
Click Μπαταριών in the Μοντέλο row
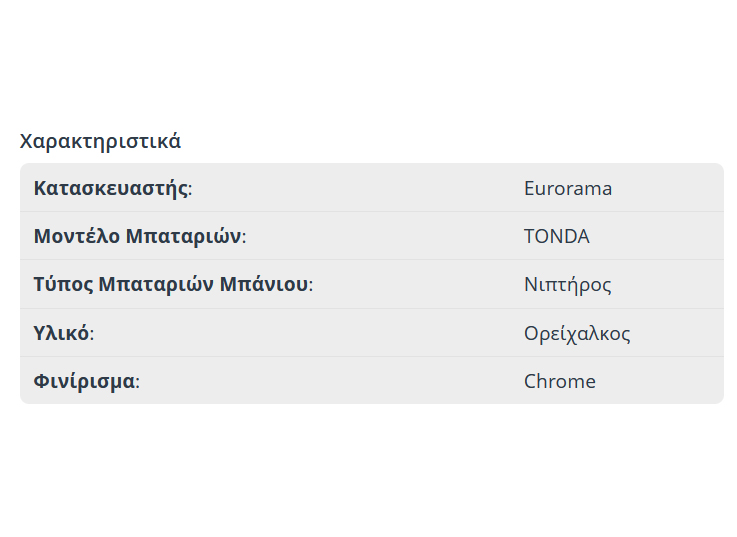pyautogui.click(x=183, y=236)
